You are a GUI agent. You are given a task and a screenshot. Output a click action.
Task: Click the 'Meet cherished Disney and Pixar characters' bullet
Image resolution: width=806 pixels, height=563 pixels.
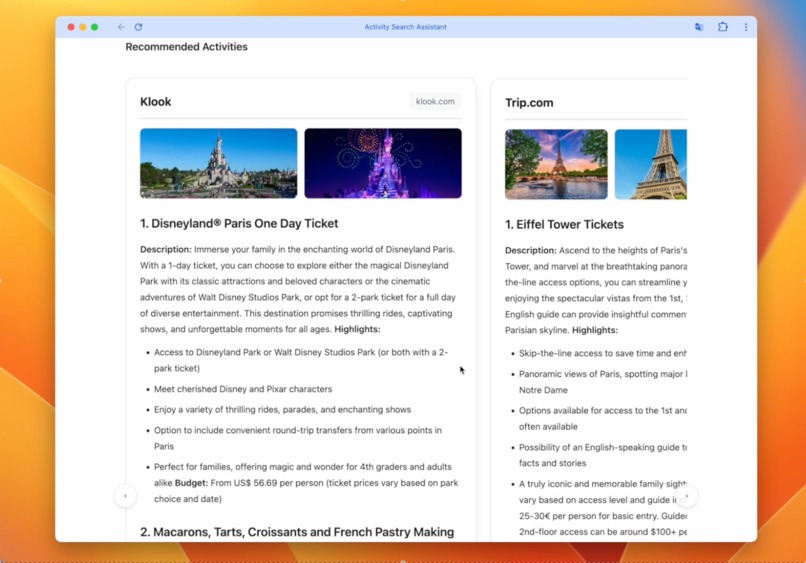(x=243, y=389)
